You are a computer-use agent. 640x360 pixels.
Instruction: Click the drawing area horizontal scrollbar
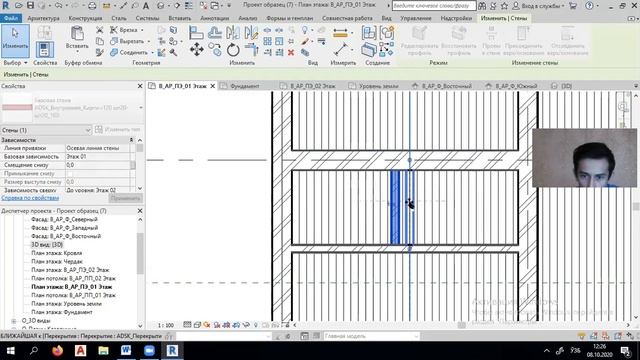pos(461,325)
